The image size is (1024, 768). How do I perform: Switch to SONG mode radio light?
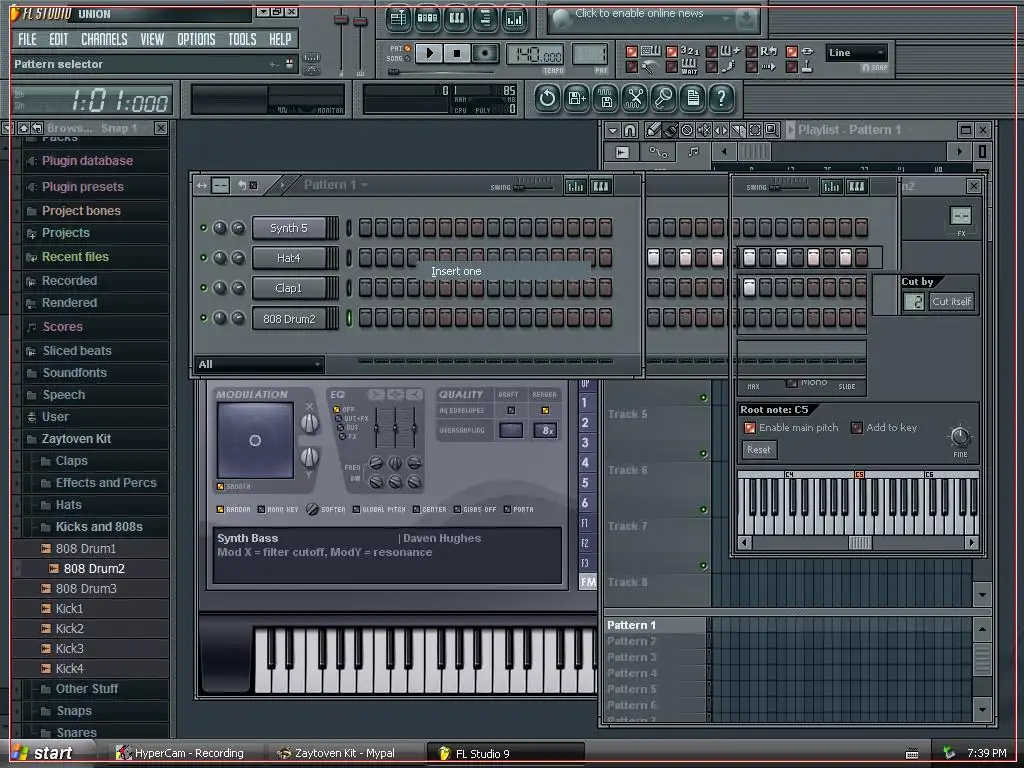408,59
